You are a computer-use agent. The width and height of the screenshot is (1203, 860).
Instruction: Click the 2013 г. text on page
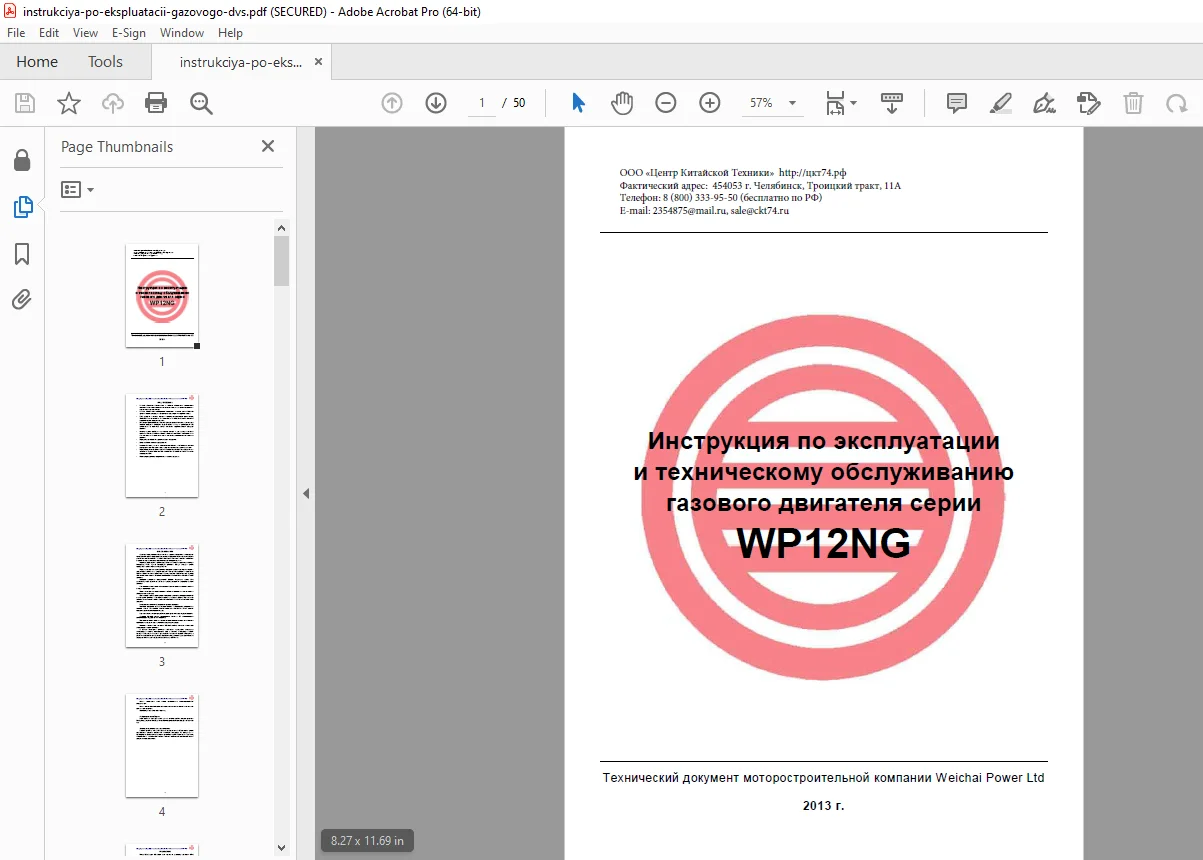click(x=824, y=805)
